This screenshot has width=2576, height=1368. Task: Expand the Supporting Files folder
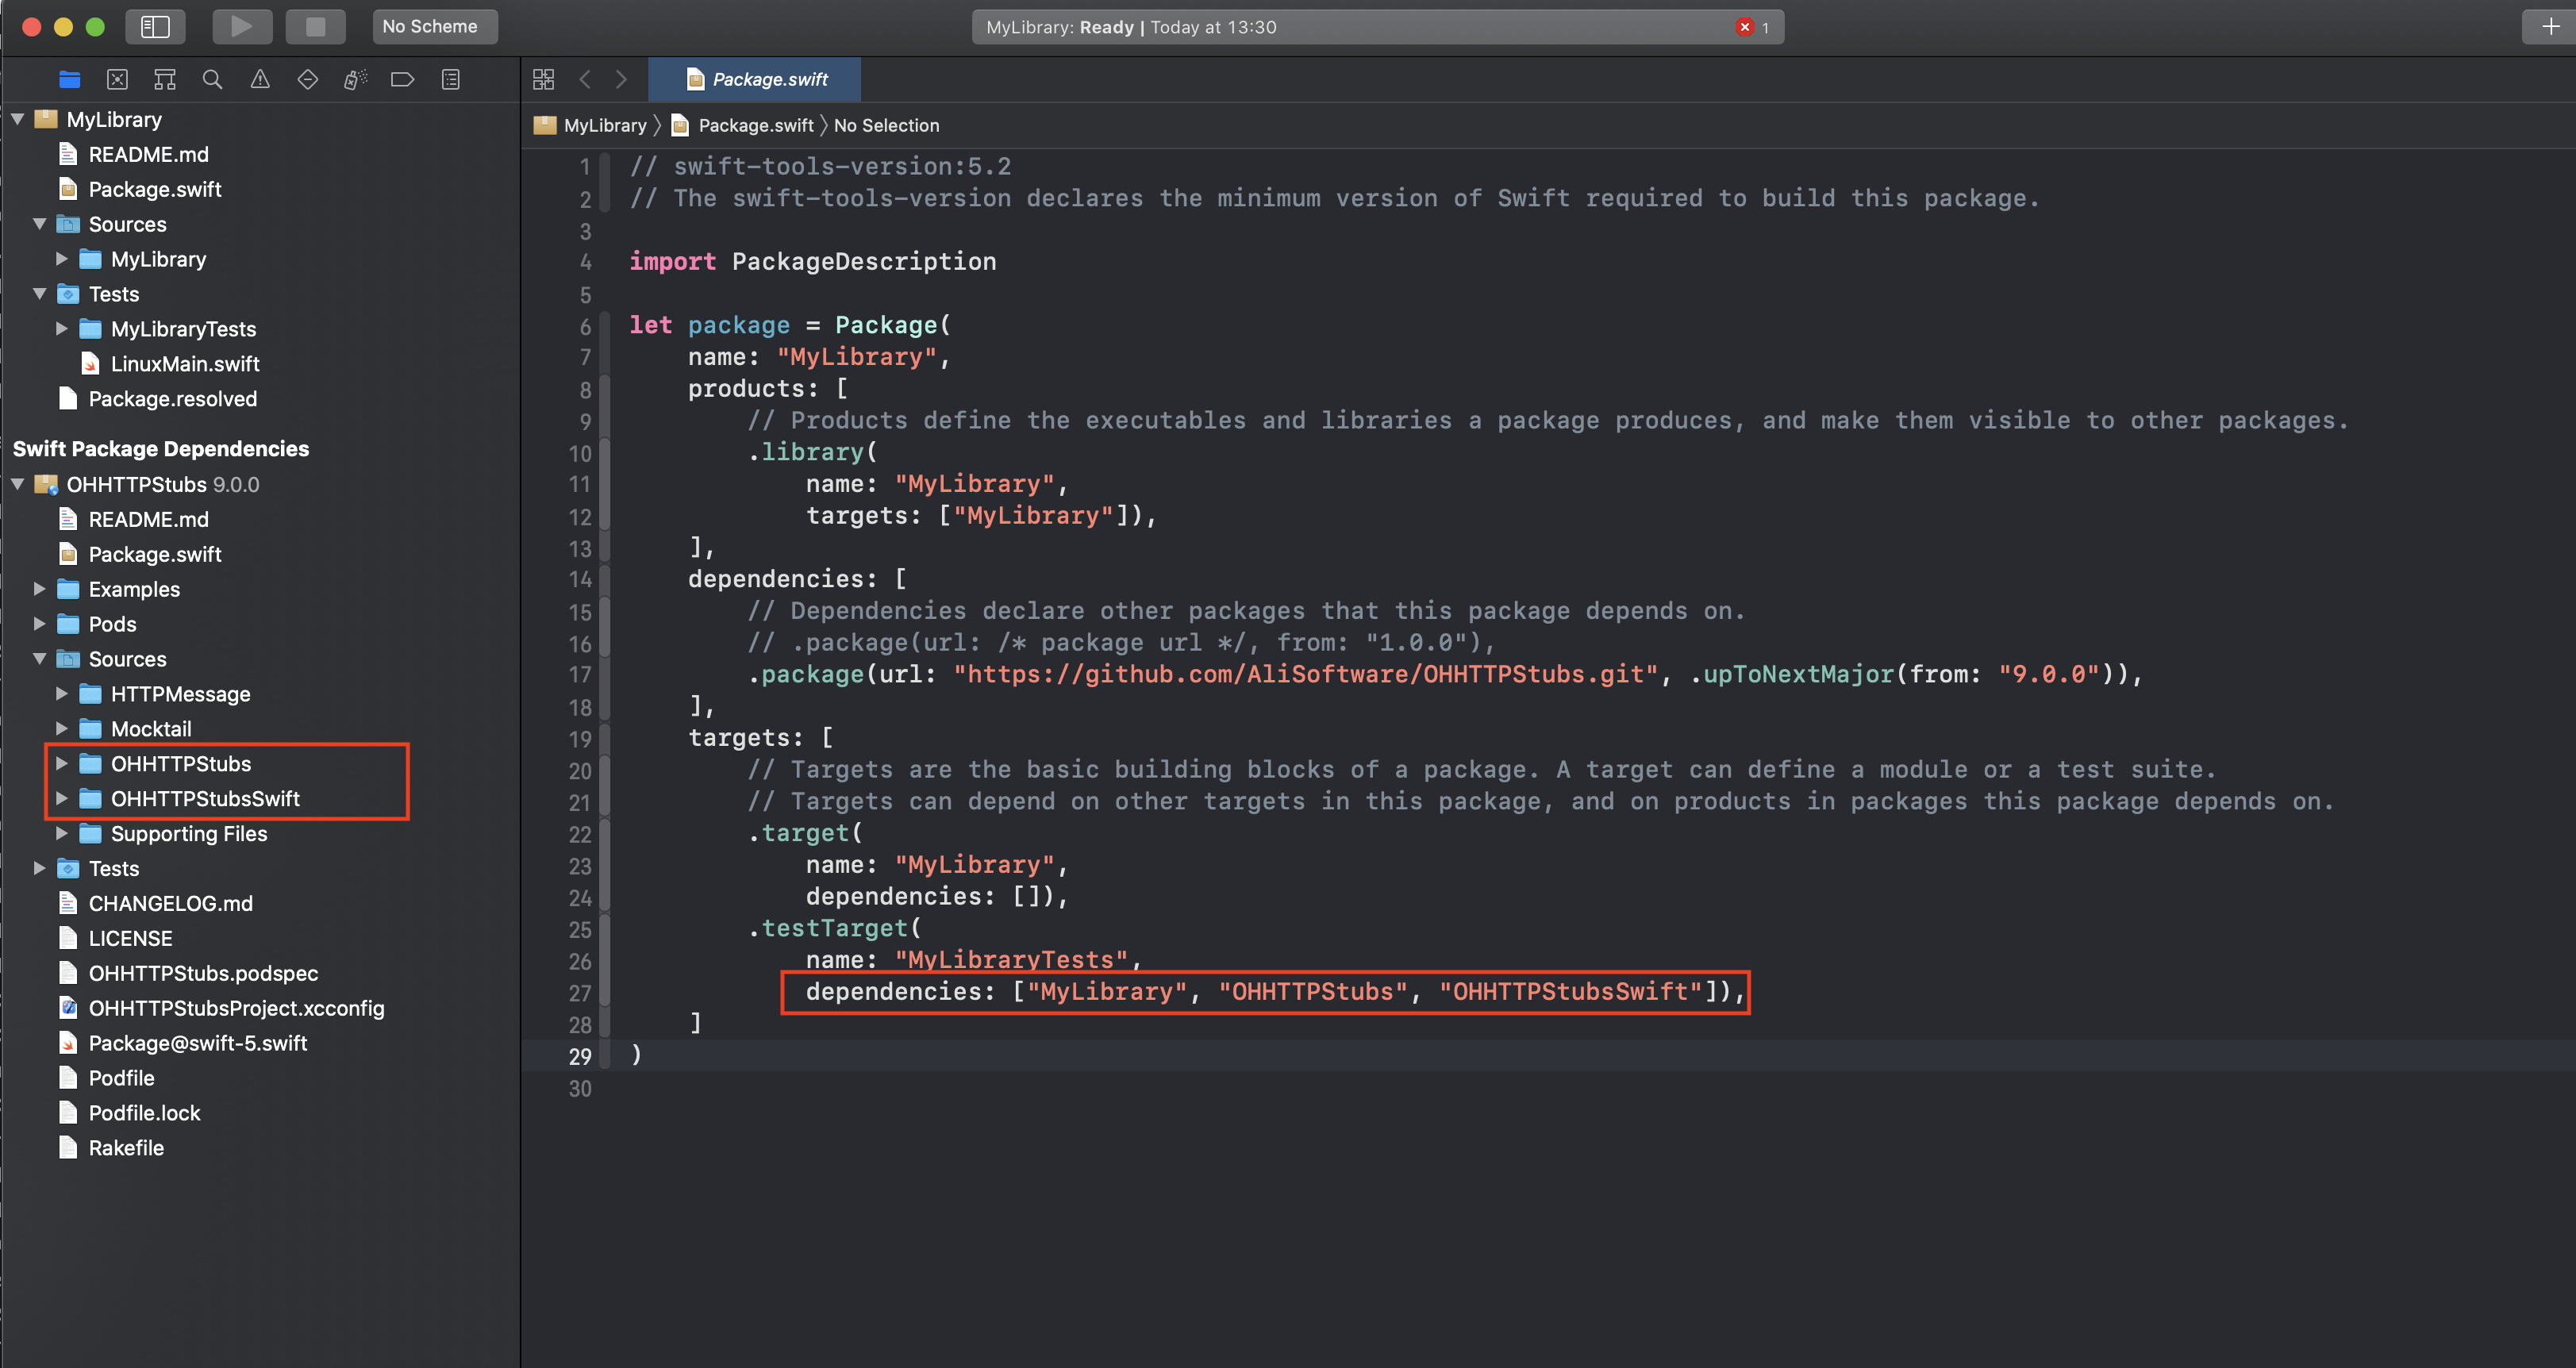pyautogui.click(x=63, y=833)
